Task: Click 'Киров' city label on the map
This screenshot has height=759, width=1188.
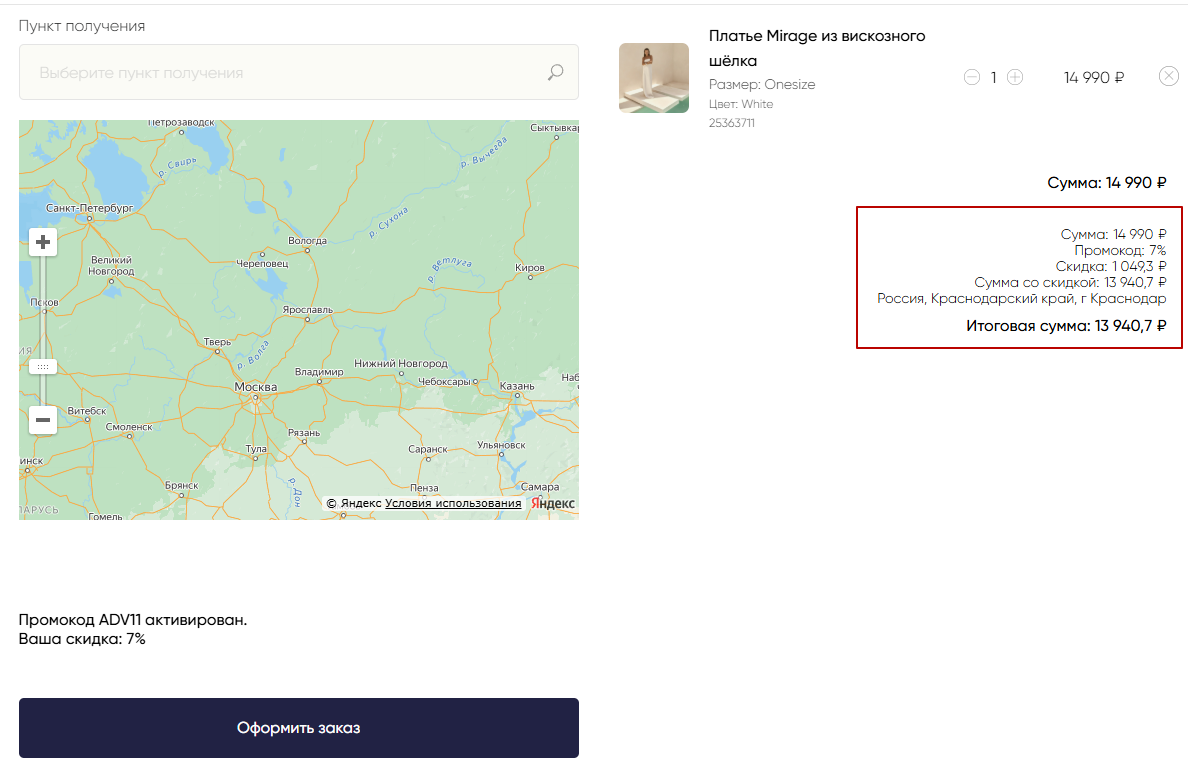Action: tap(530, 267)
